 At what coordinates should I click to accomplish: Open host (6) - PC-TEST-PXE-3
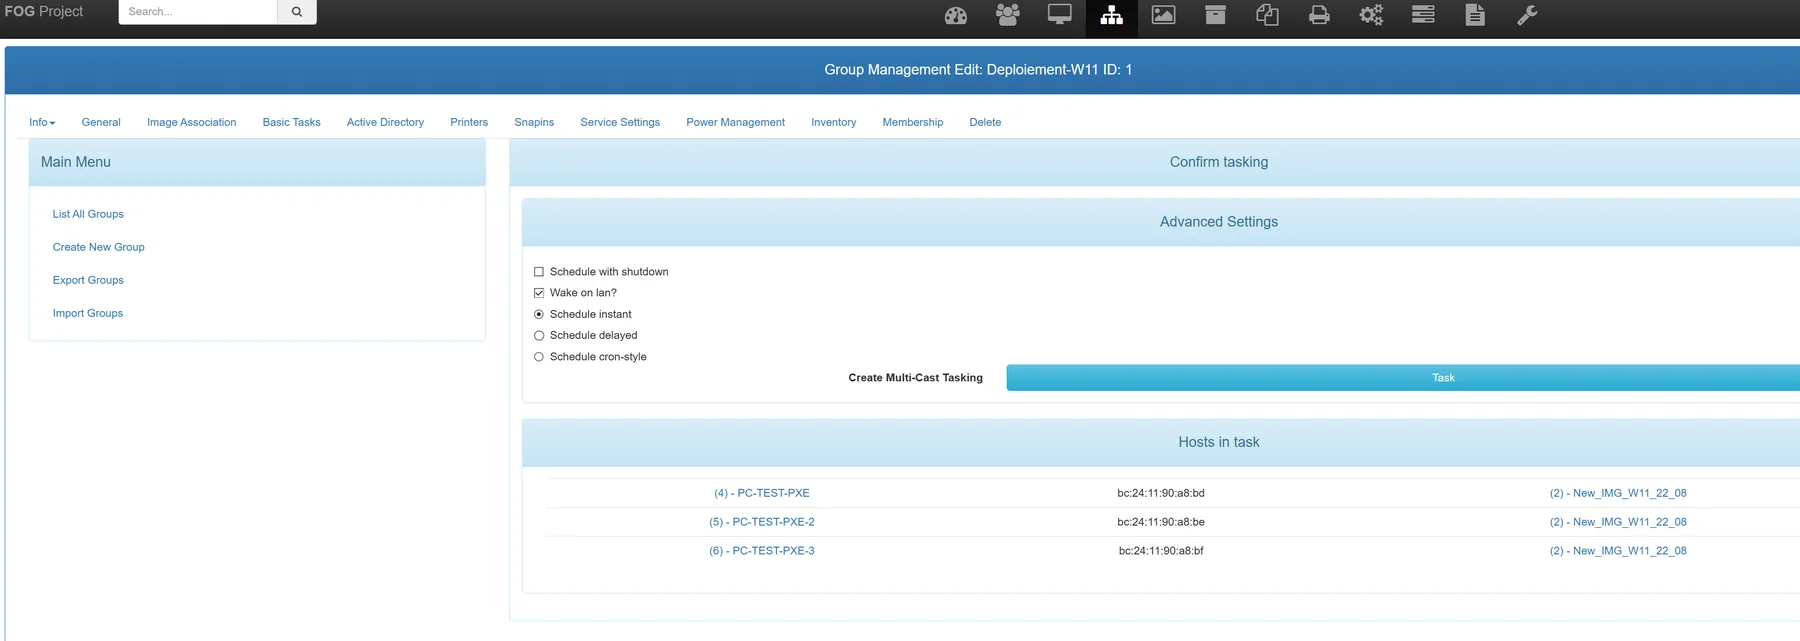click(x=762, y=551)
